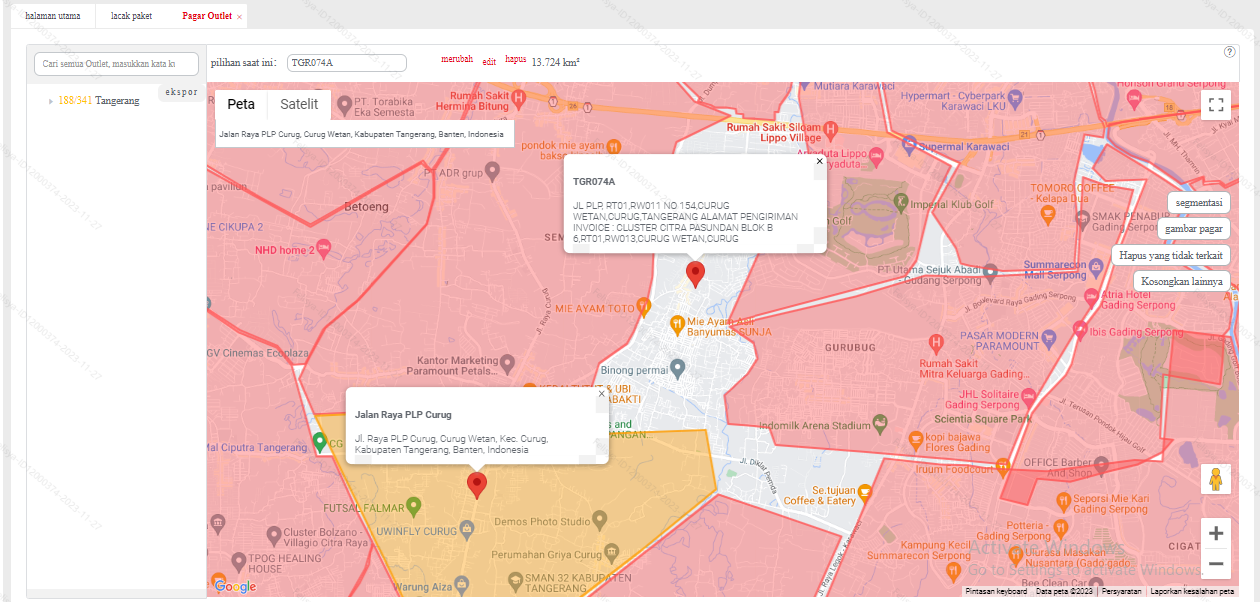Click the Google logo on map

click(236, 587)
